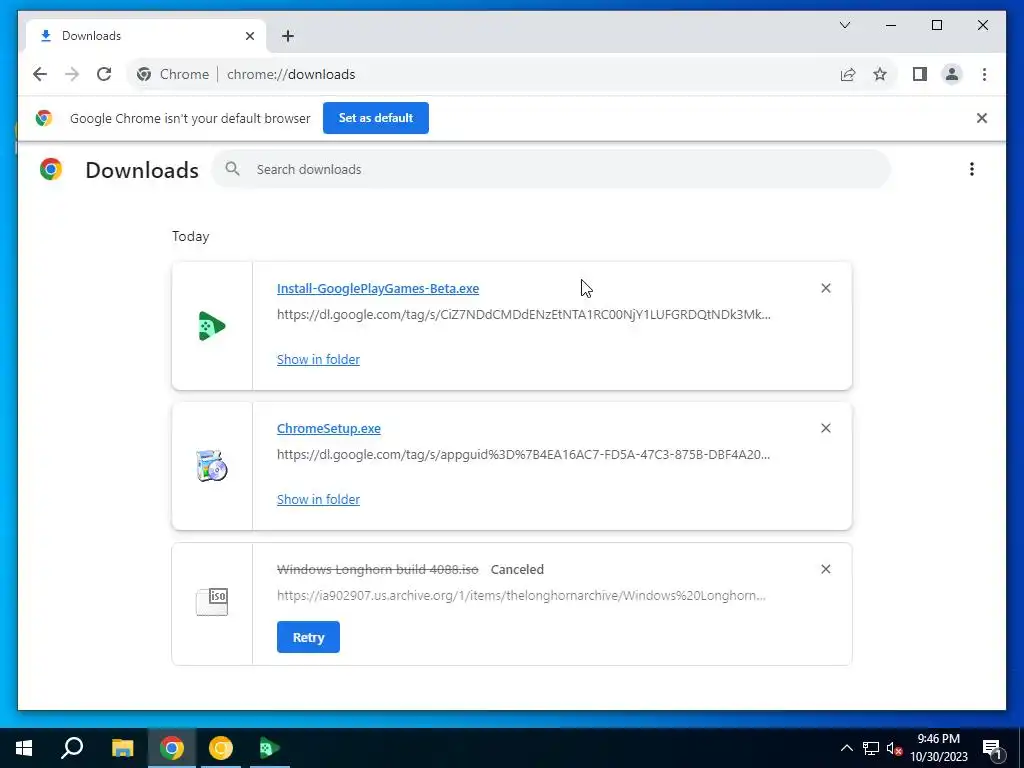
Task: Click the forward navigation arrow
Action: 72,74
